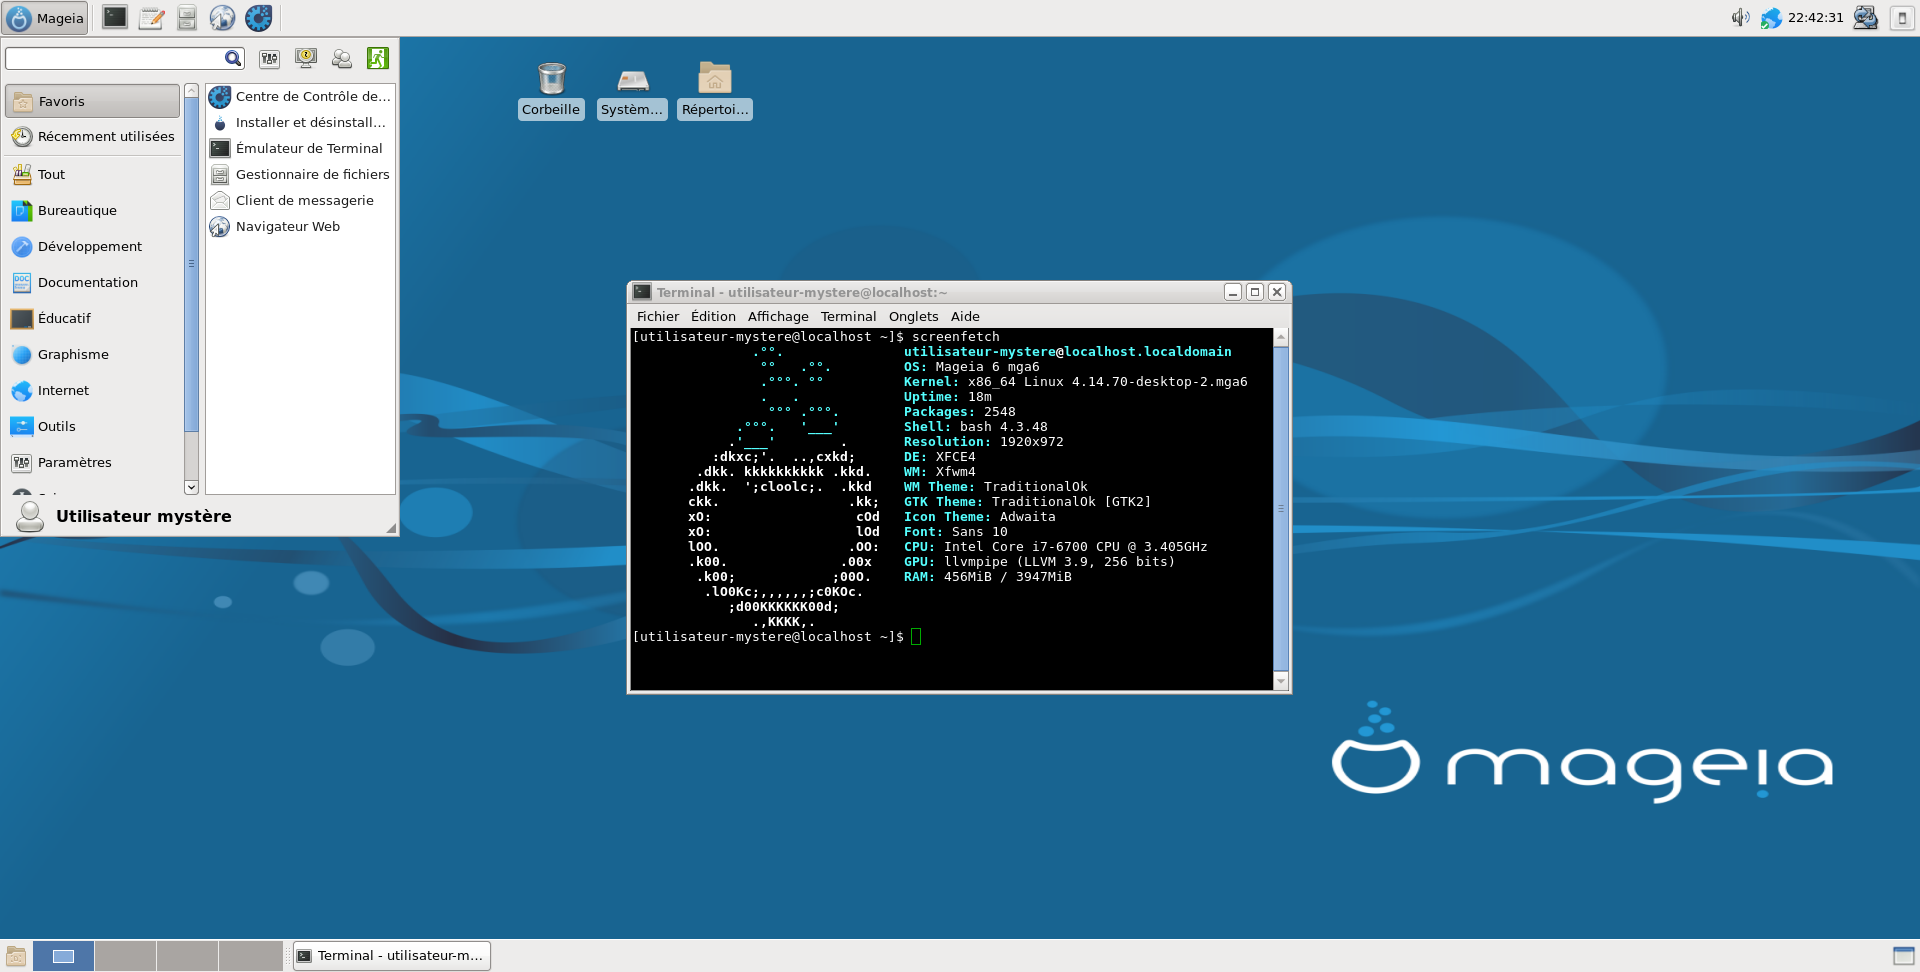The width and height of the screenshot is (1920, 972).
Task: Click the magnifier icon in search box
Action: pos(232,59)
